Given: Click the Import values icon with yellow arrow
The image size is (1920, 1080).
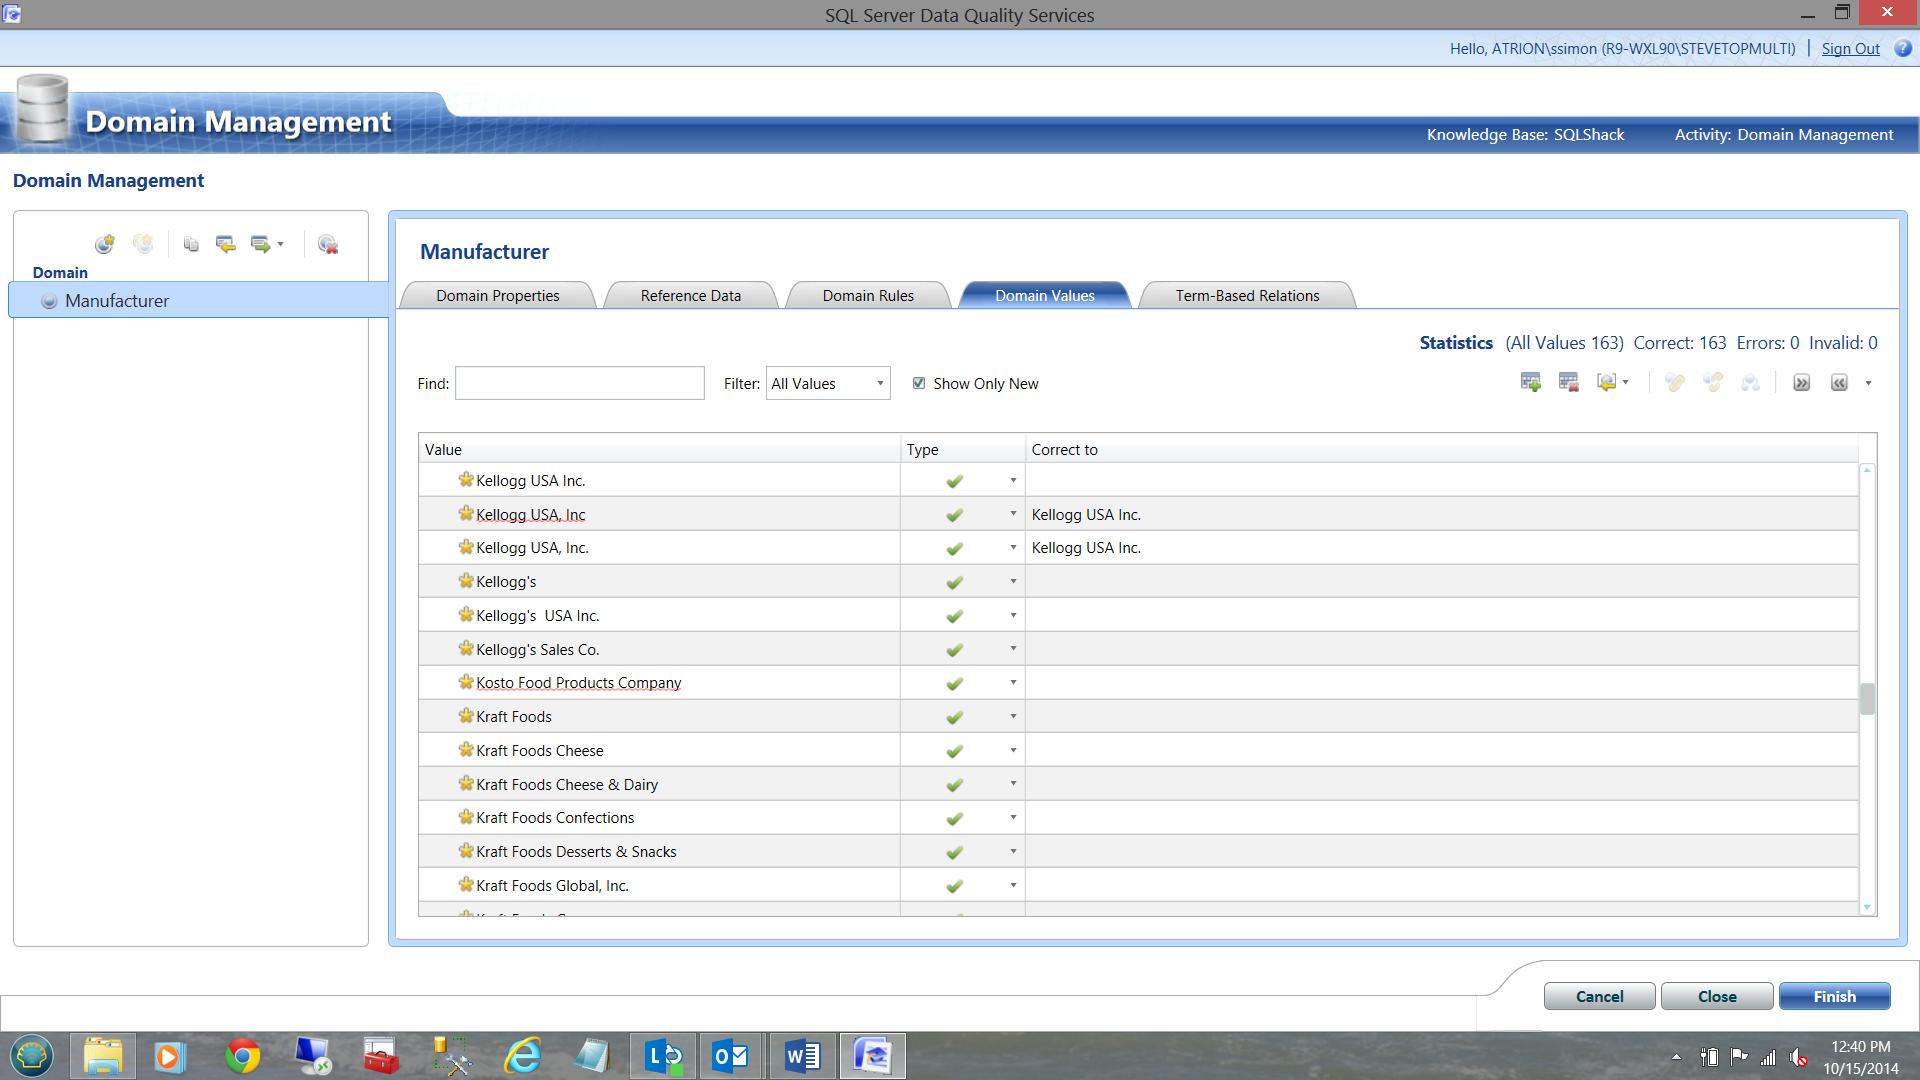Looking at the screenshot, I should (1607, 383).
